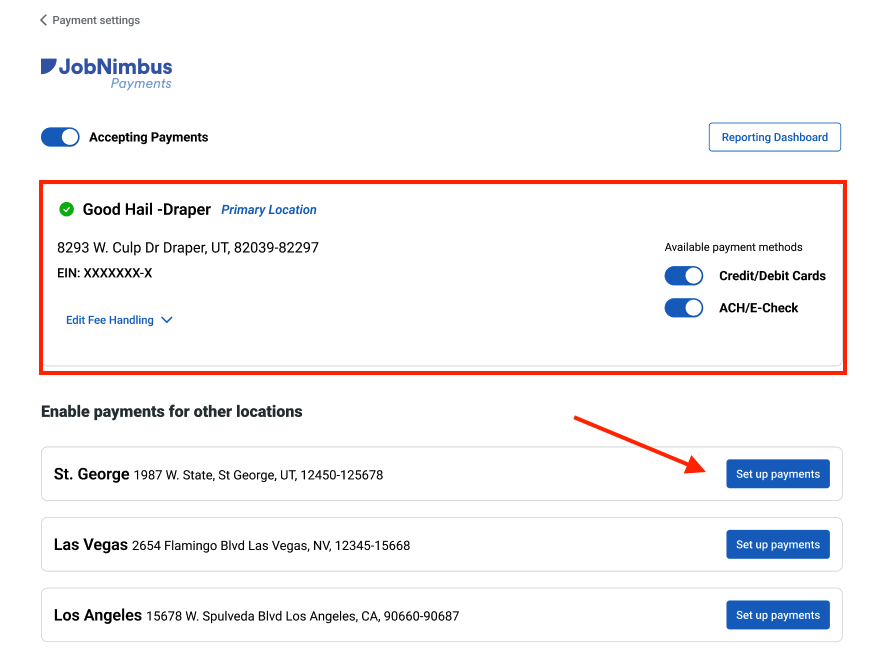Set up payments for Las Vegas location
This screenshot has height=669, width=888.
[778, 544]
